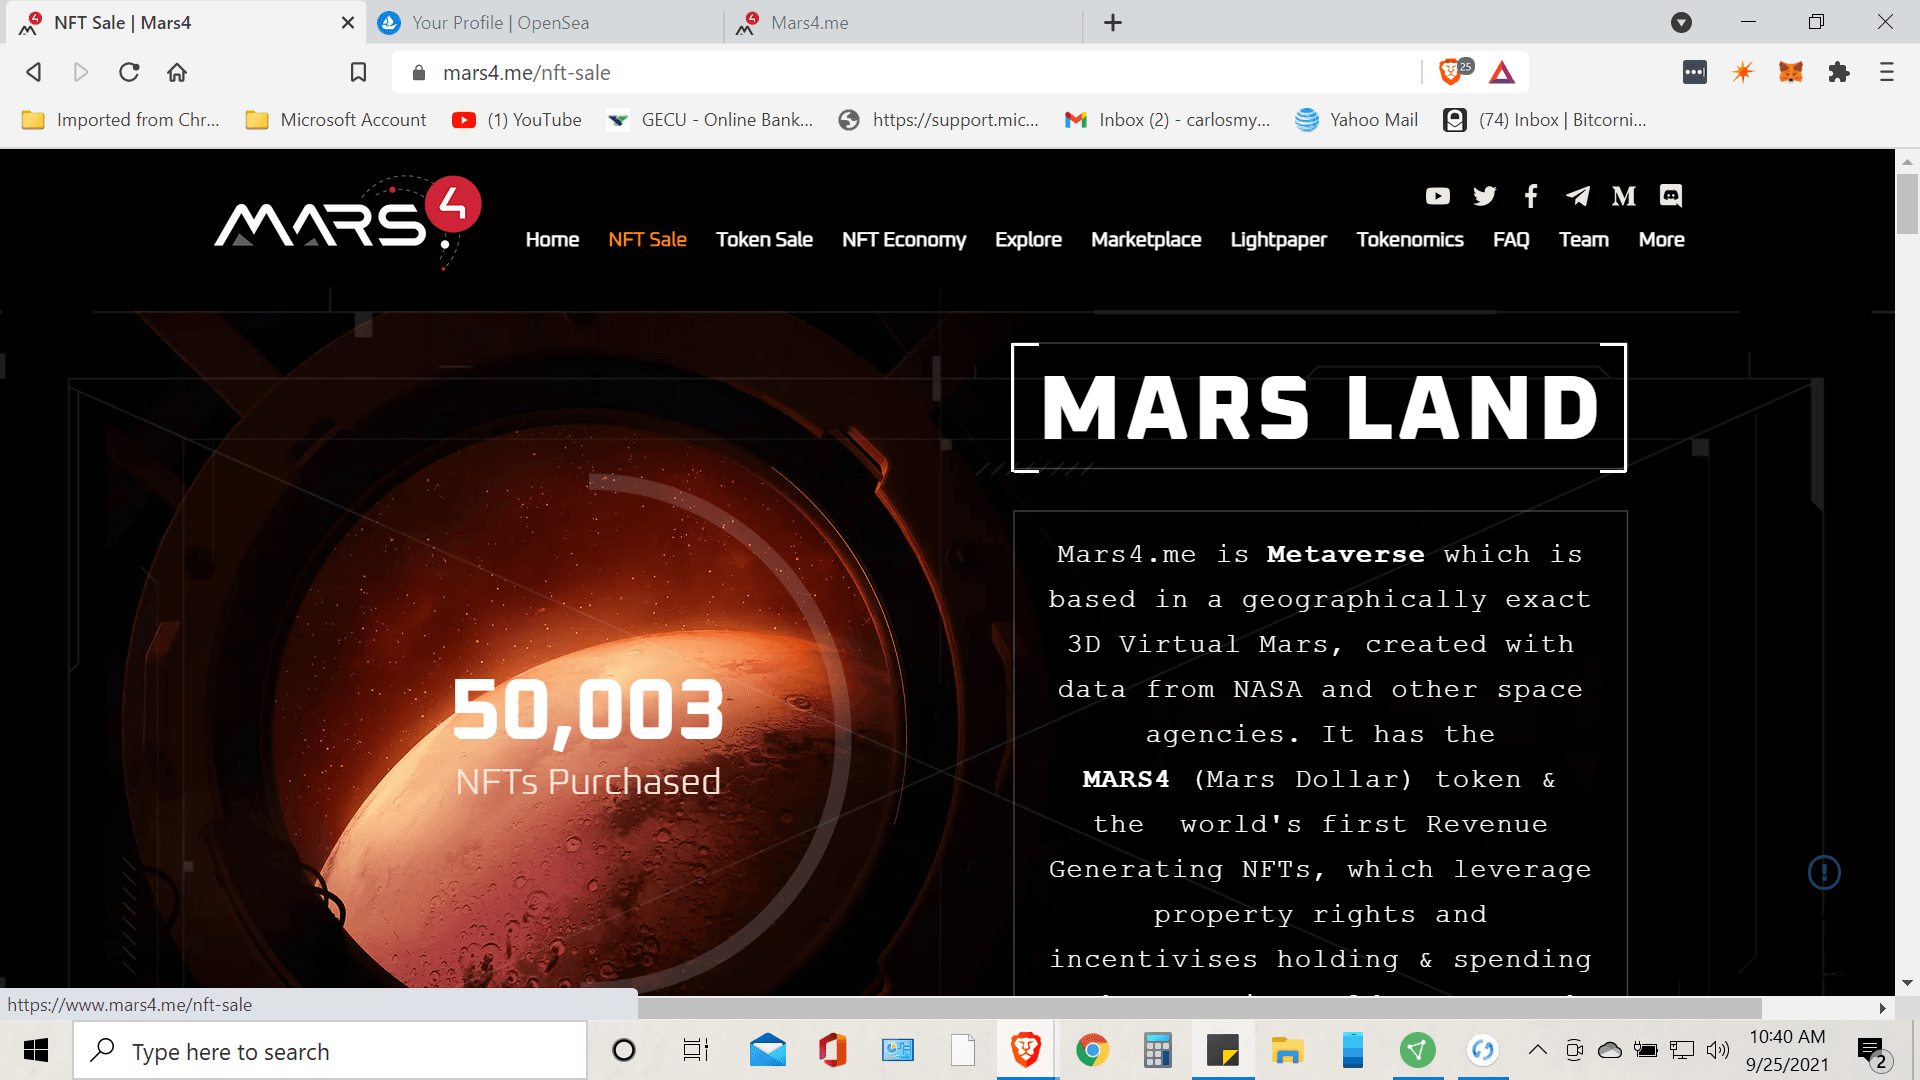This screenshot has height=1080, width=1920.
Task: Click the horizontal scrollbar at bottom
Action: 1200,1008
